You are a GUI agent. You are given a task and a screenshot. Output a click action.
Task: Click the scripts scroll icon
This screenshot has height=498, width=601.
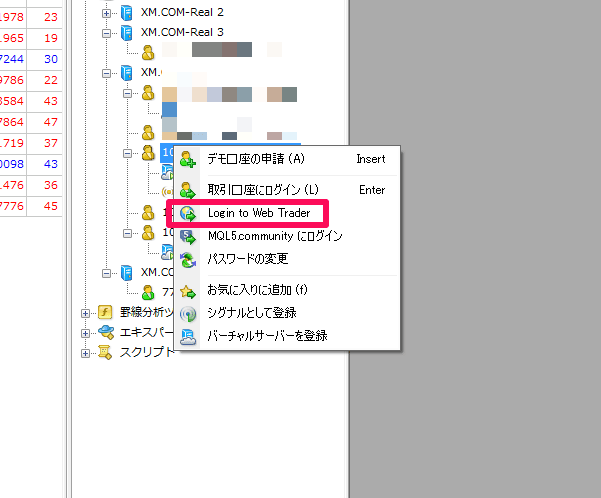(105, 352)
